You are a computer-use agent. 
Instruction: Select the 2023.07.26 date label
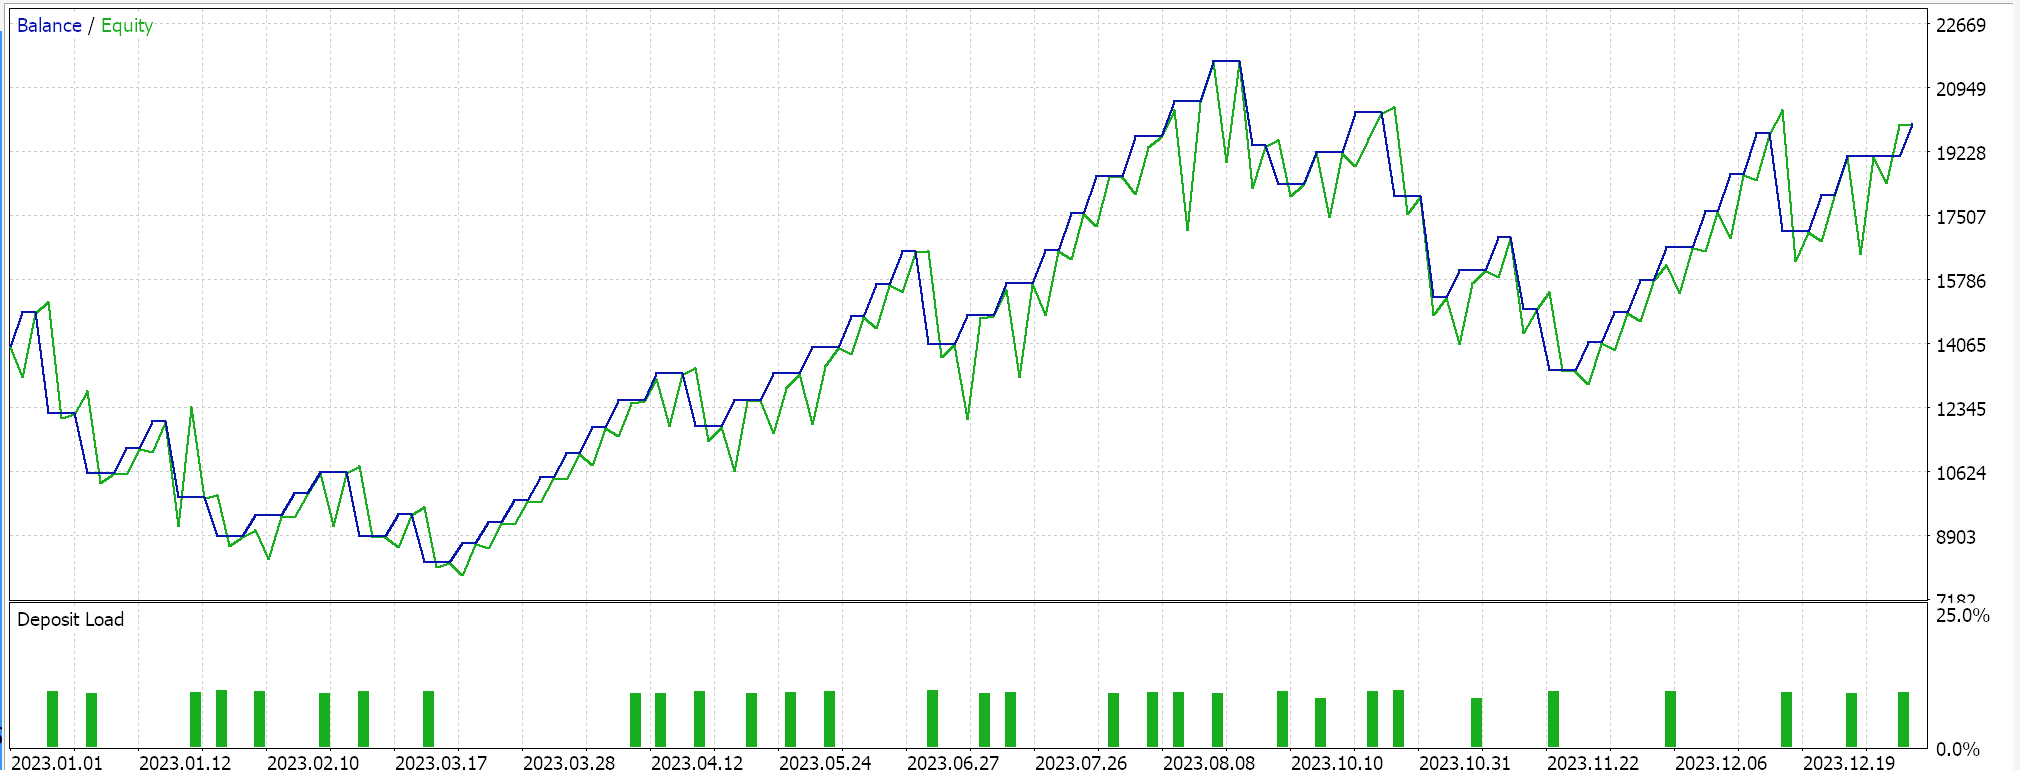1081,762
